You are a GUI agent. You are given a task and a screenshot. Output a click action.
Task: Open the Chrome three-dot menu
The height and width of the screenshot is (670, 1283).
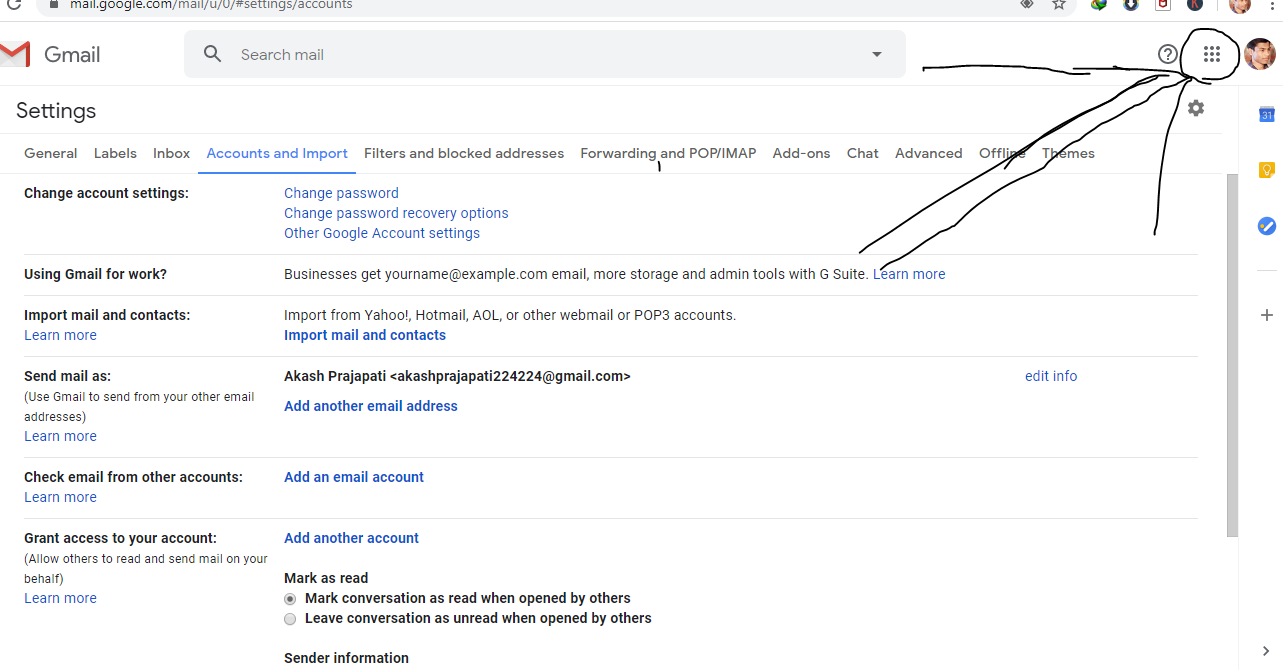[x=1272, y=4]
